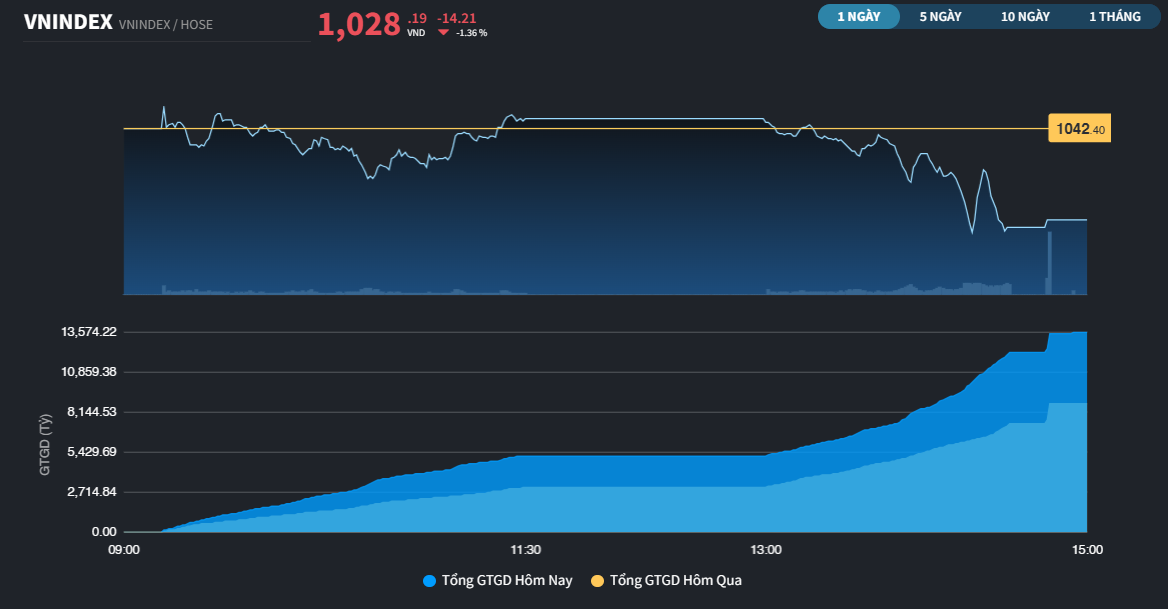Click the 09:00 time label
Image resolution: width=1168 pixels, height=609 pixels.
[x=124, y=550]
